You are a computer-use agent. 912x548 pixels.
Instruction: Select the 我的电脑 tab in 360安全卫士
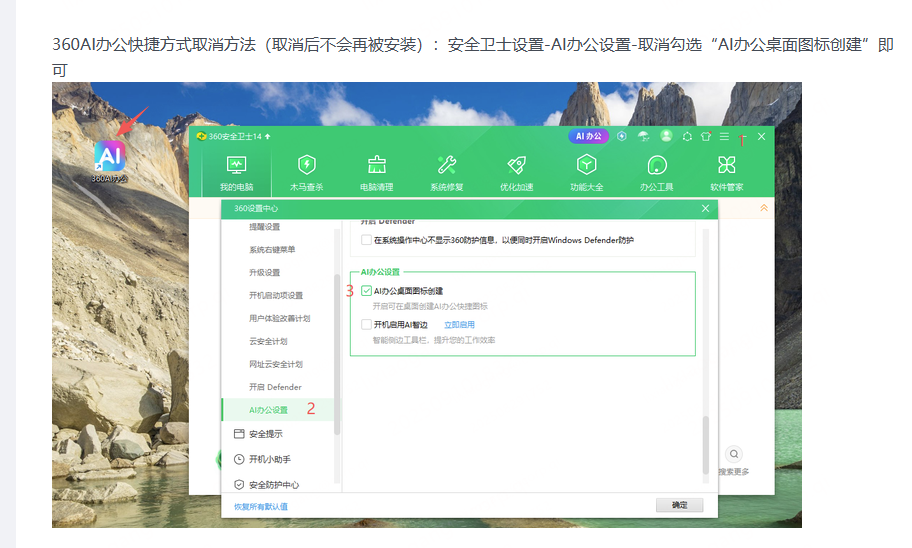(236, 173)
